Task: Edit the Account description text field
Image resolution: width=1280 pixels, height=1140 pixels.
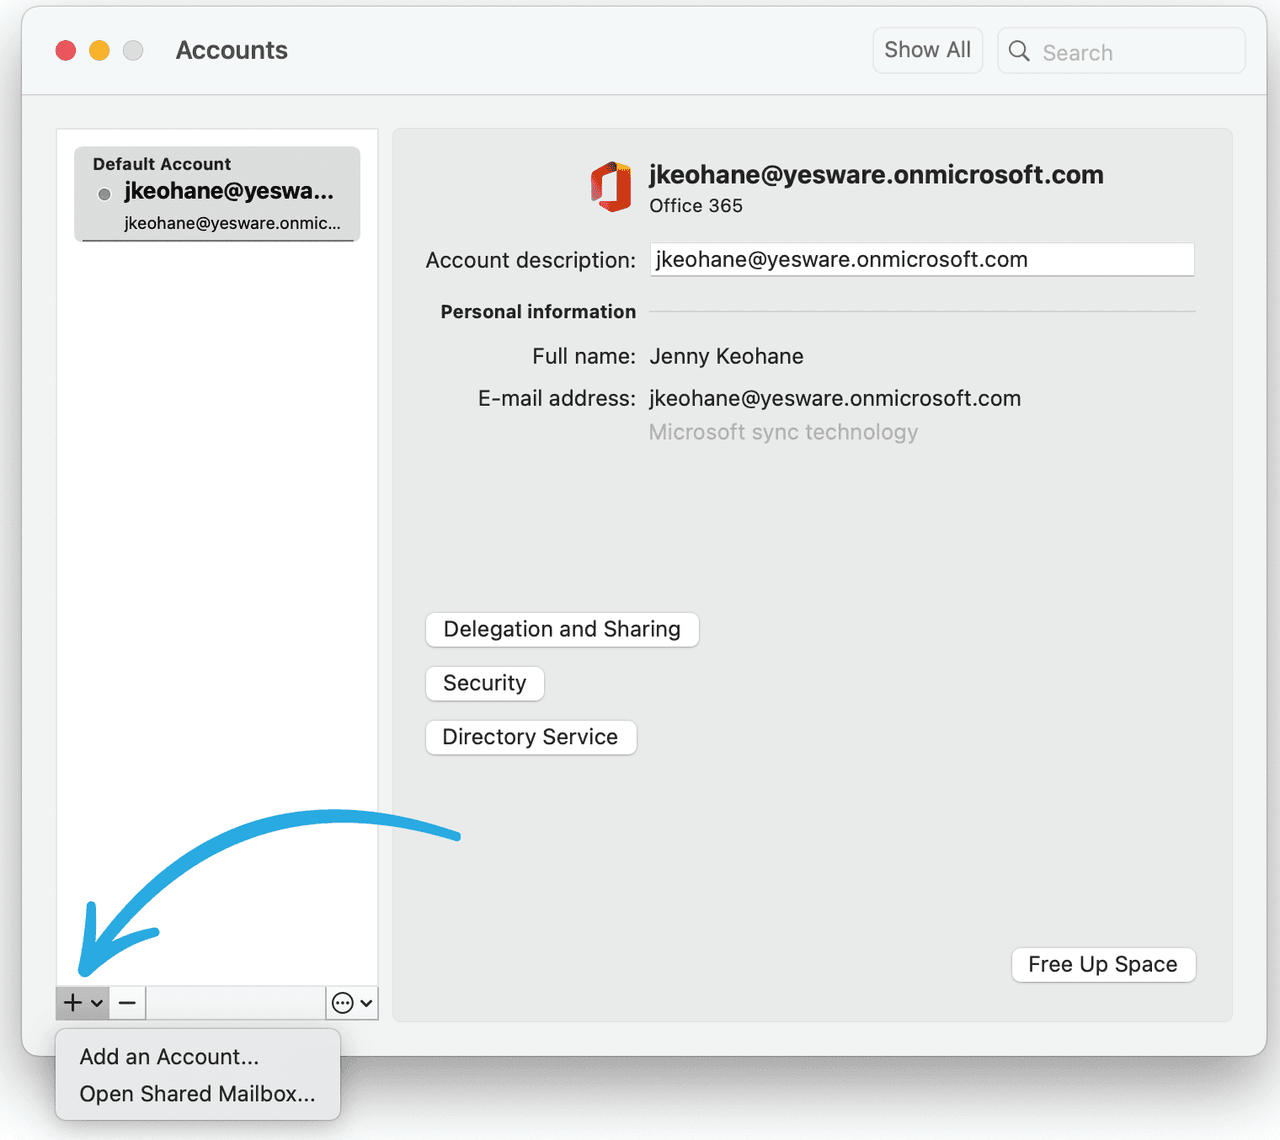Action: point(921,259)
